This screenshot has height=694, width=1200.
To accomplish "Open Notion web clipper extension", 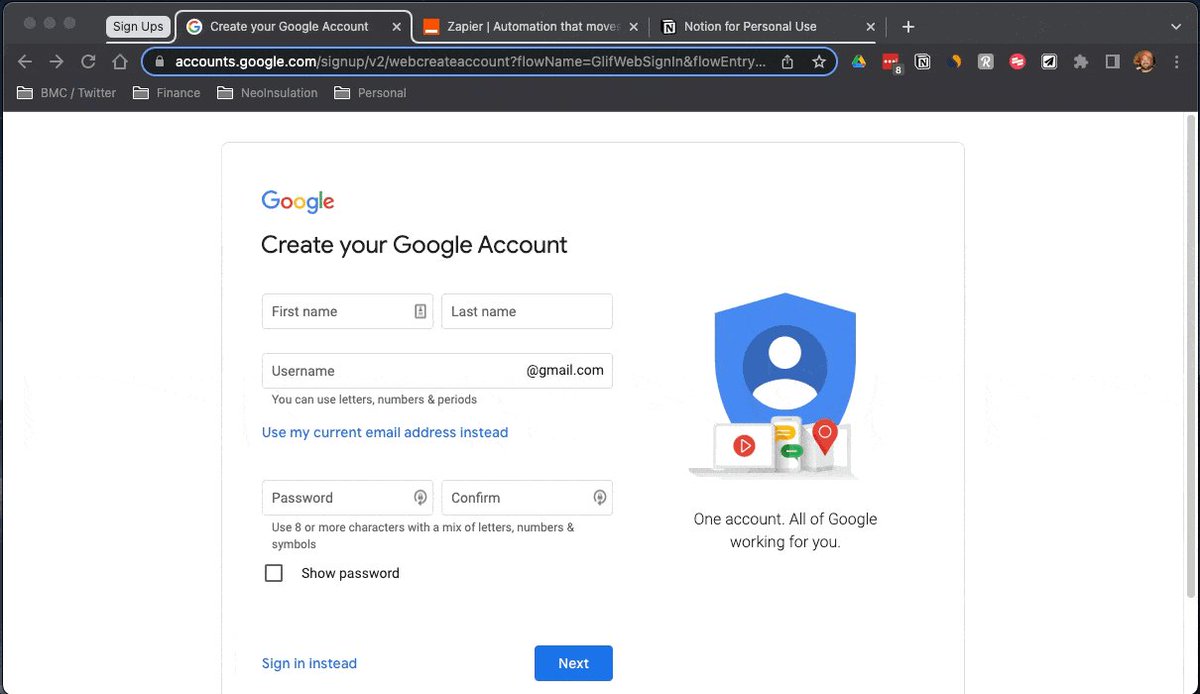I will [x=923, y=62].
